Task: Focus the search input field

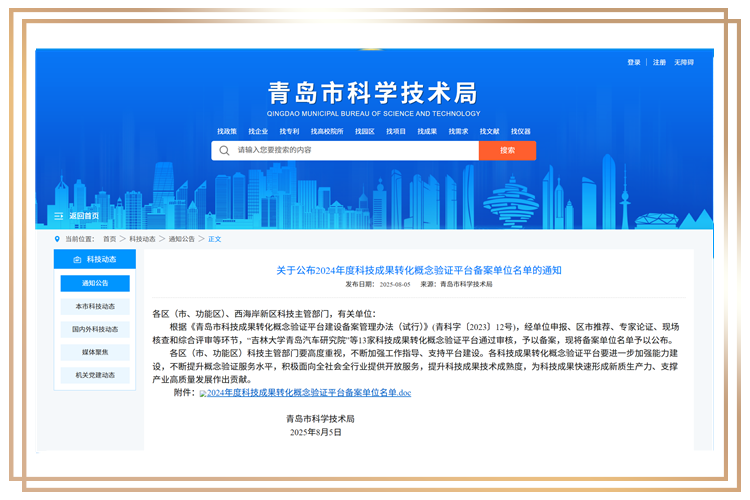Action: (x=345, y=150)
